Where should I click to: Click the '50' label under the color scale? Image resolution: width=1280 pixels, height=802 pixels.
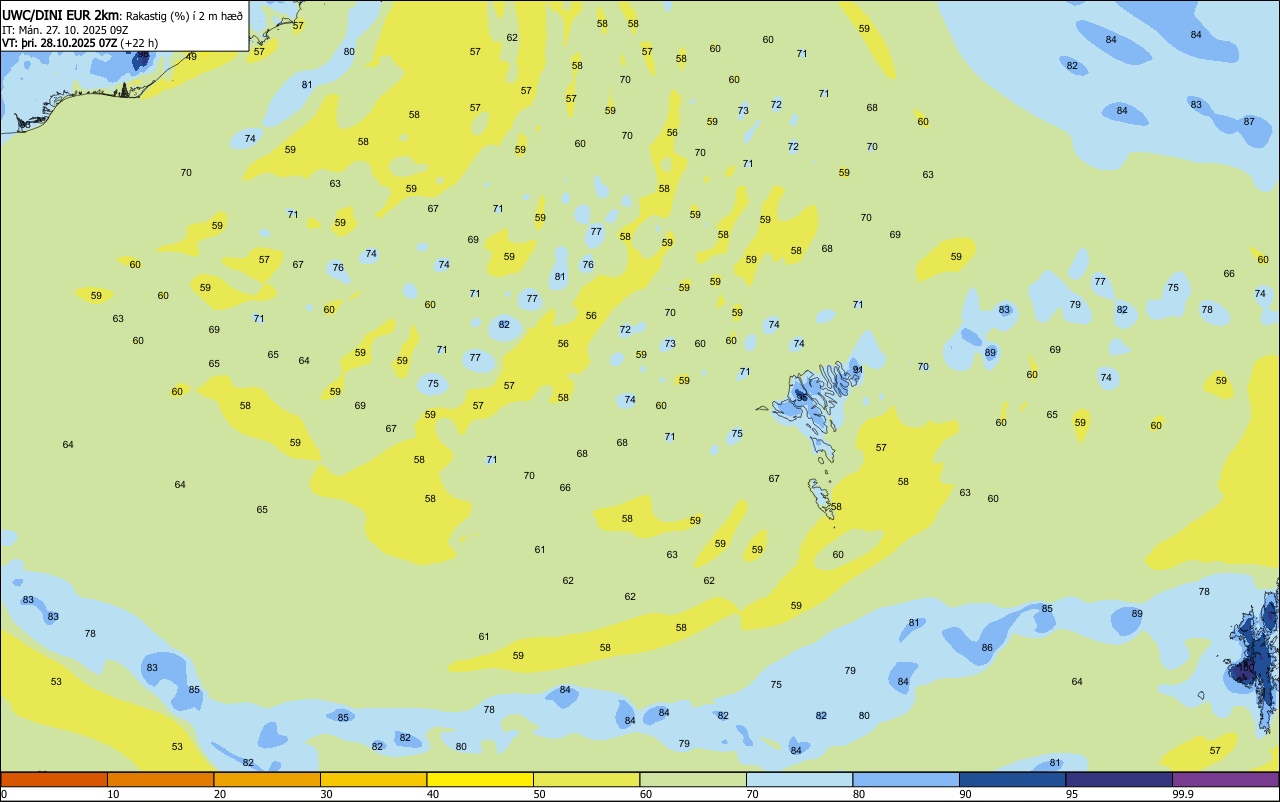pos(539,794)
